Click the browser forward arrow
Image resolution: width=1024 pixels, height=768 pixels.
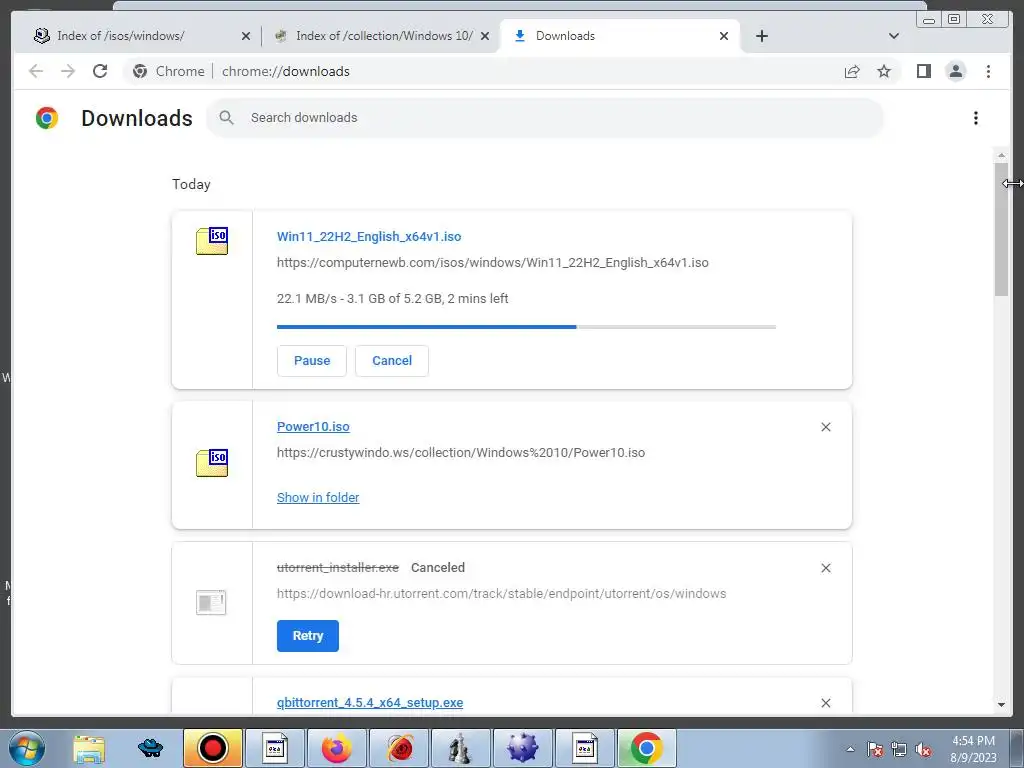click(x=68, y=71)
